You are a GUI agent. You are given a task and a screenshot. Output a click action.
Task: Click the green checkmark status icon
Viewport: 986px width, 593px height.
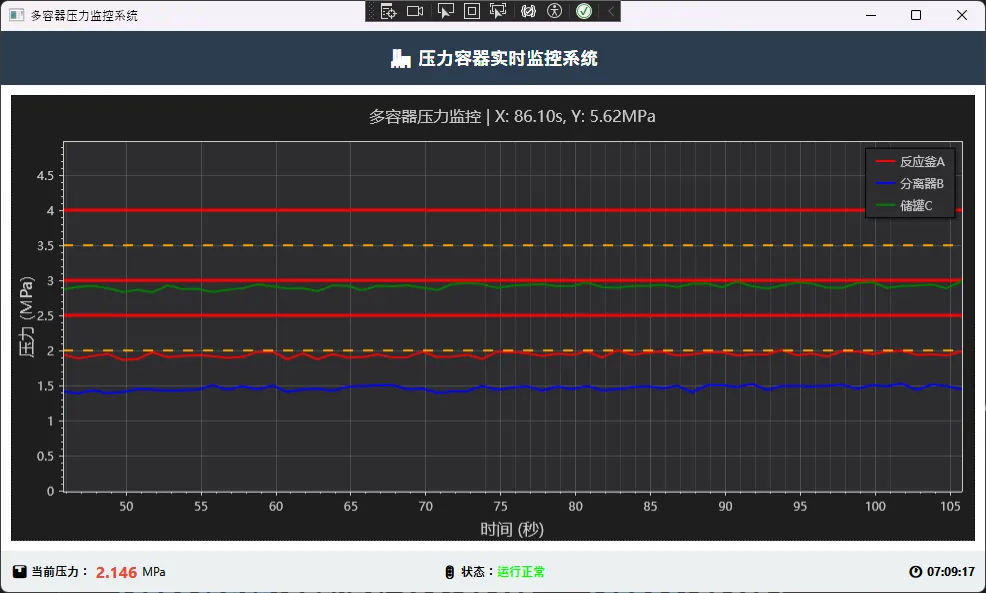click(584, 11)
